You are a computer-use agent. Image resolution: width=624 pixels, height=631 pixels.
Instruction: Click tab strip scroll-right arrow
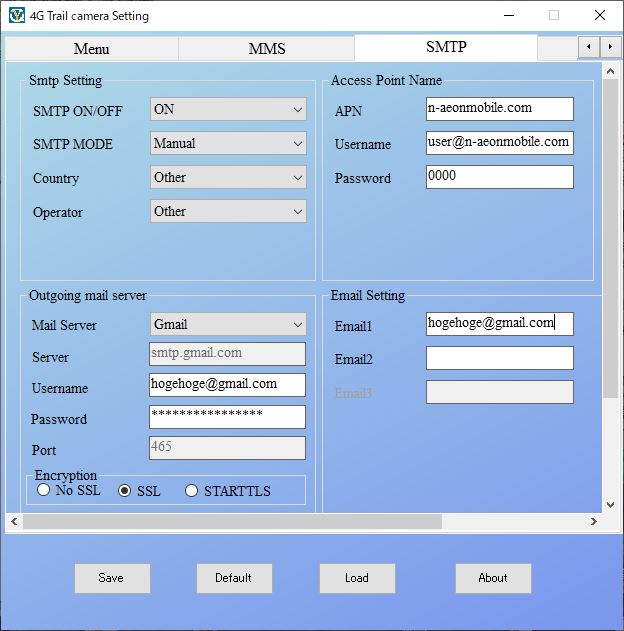click(x=610, y=47)
